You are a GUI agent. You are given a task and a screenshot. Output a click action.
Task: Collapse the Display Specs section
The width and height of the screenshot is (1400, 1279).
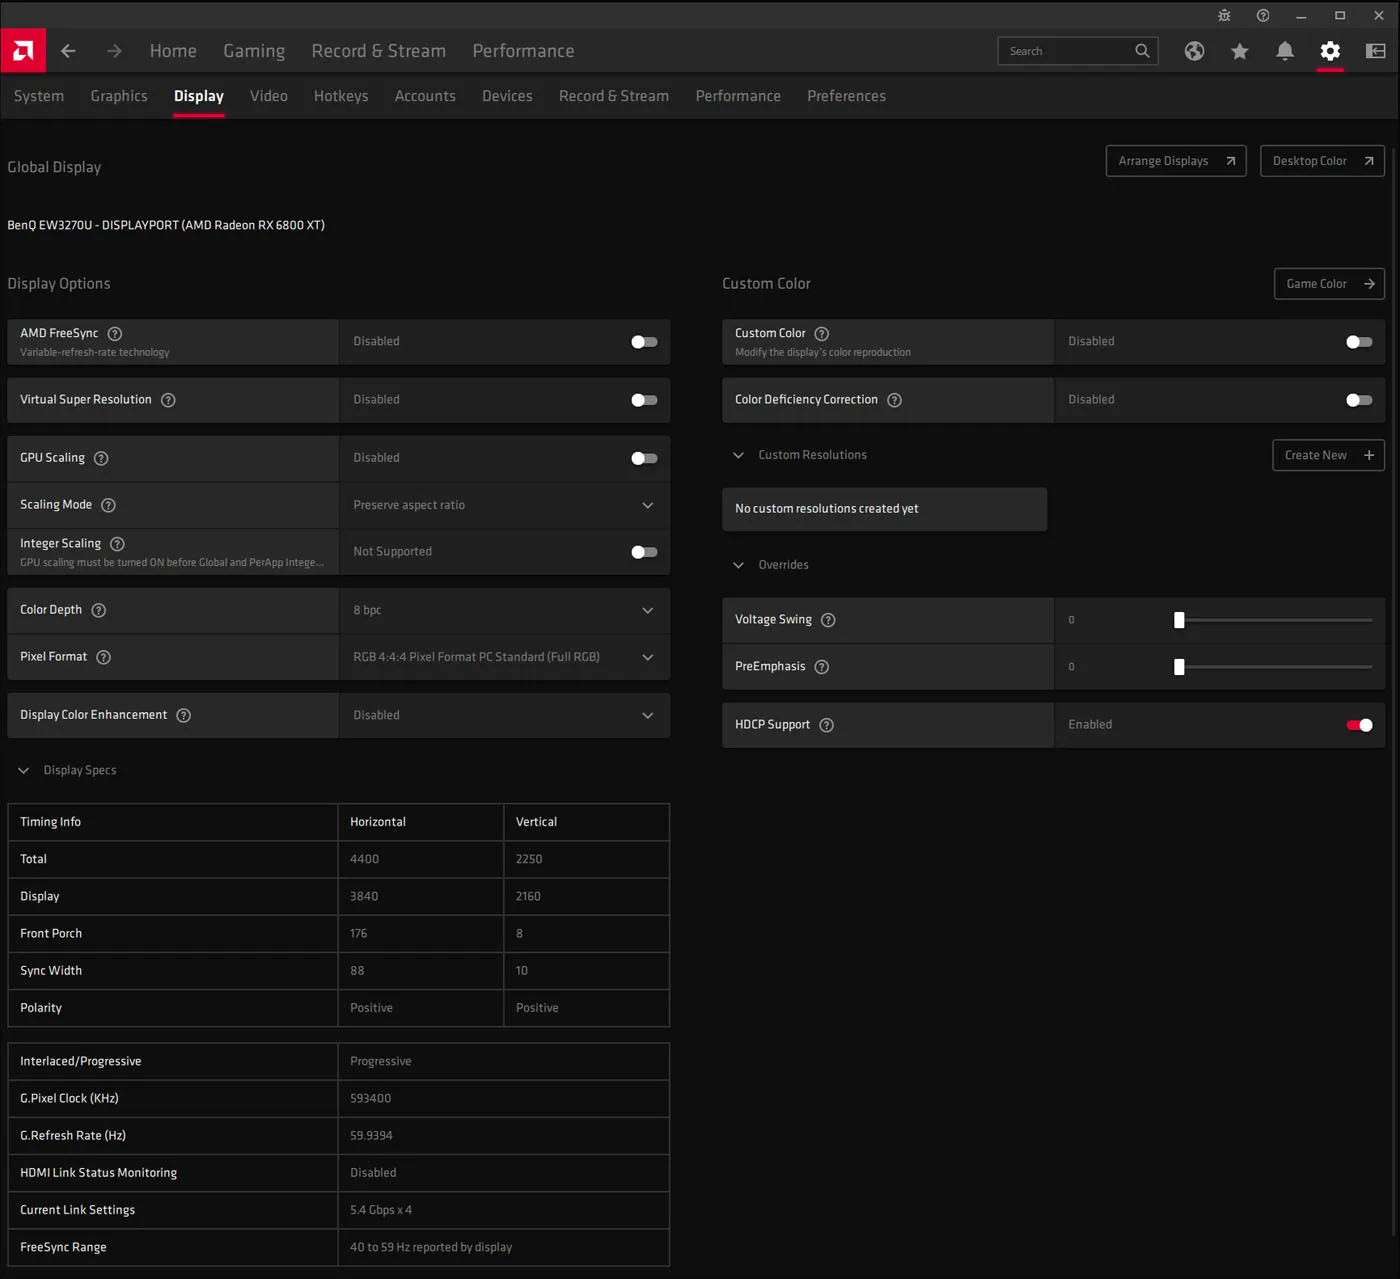23,770
